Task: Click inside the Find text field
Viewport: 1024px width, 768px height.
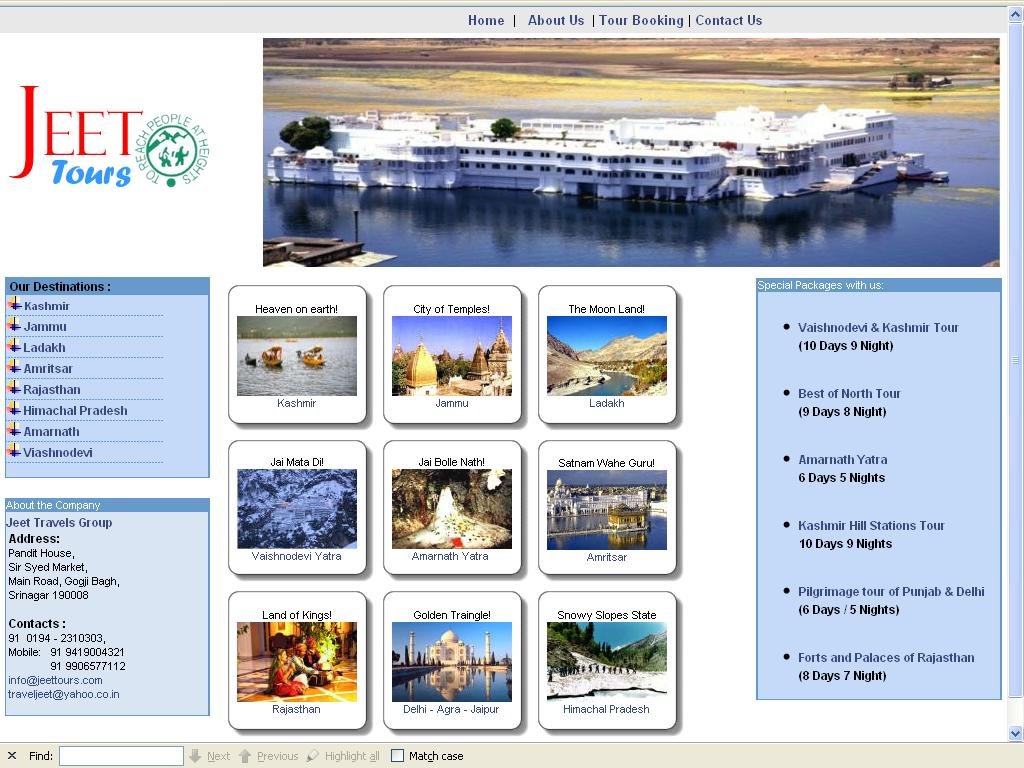Action: click(x=121, y=756)
